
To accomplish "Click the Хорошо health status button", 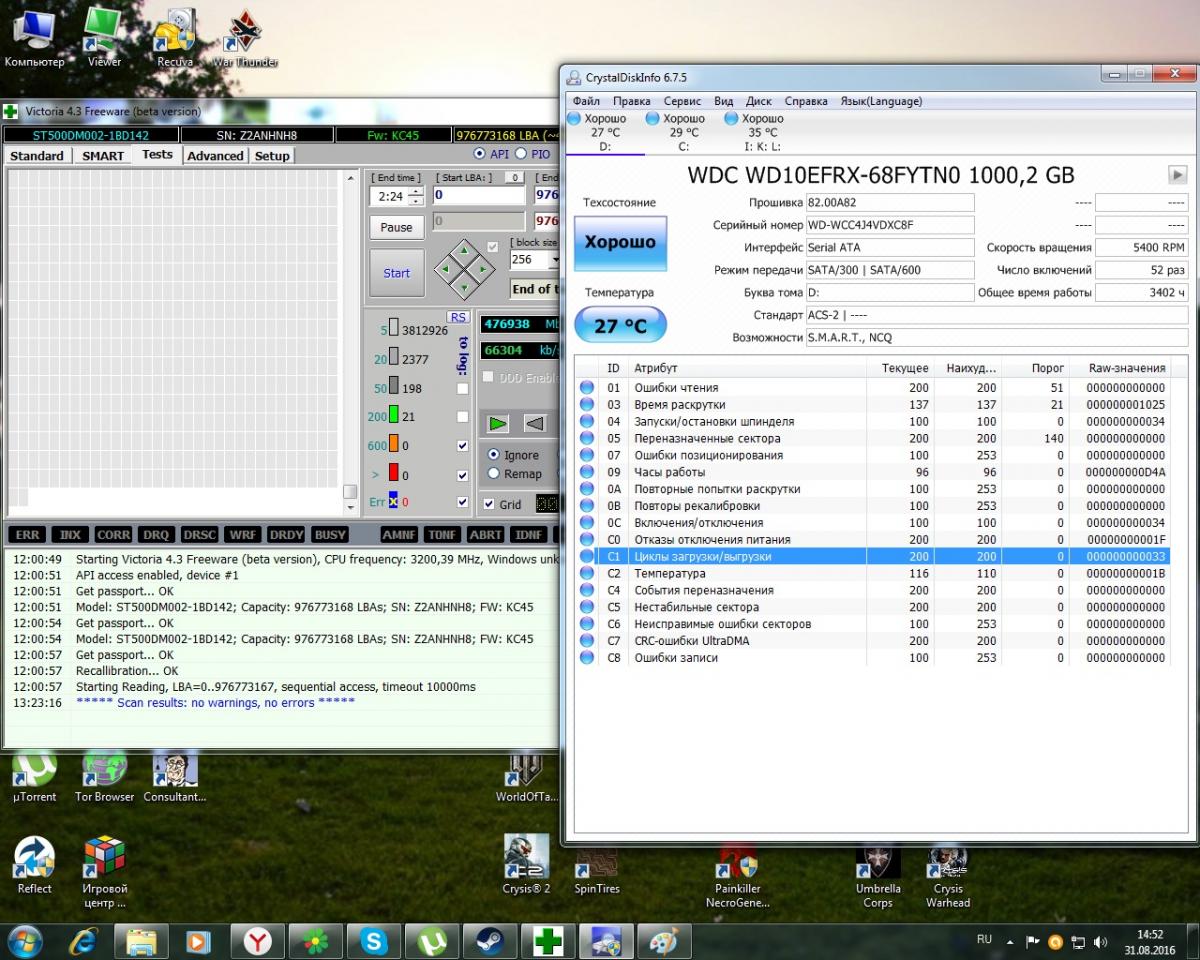I will coord(620,242).
